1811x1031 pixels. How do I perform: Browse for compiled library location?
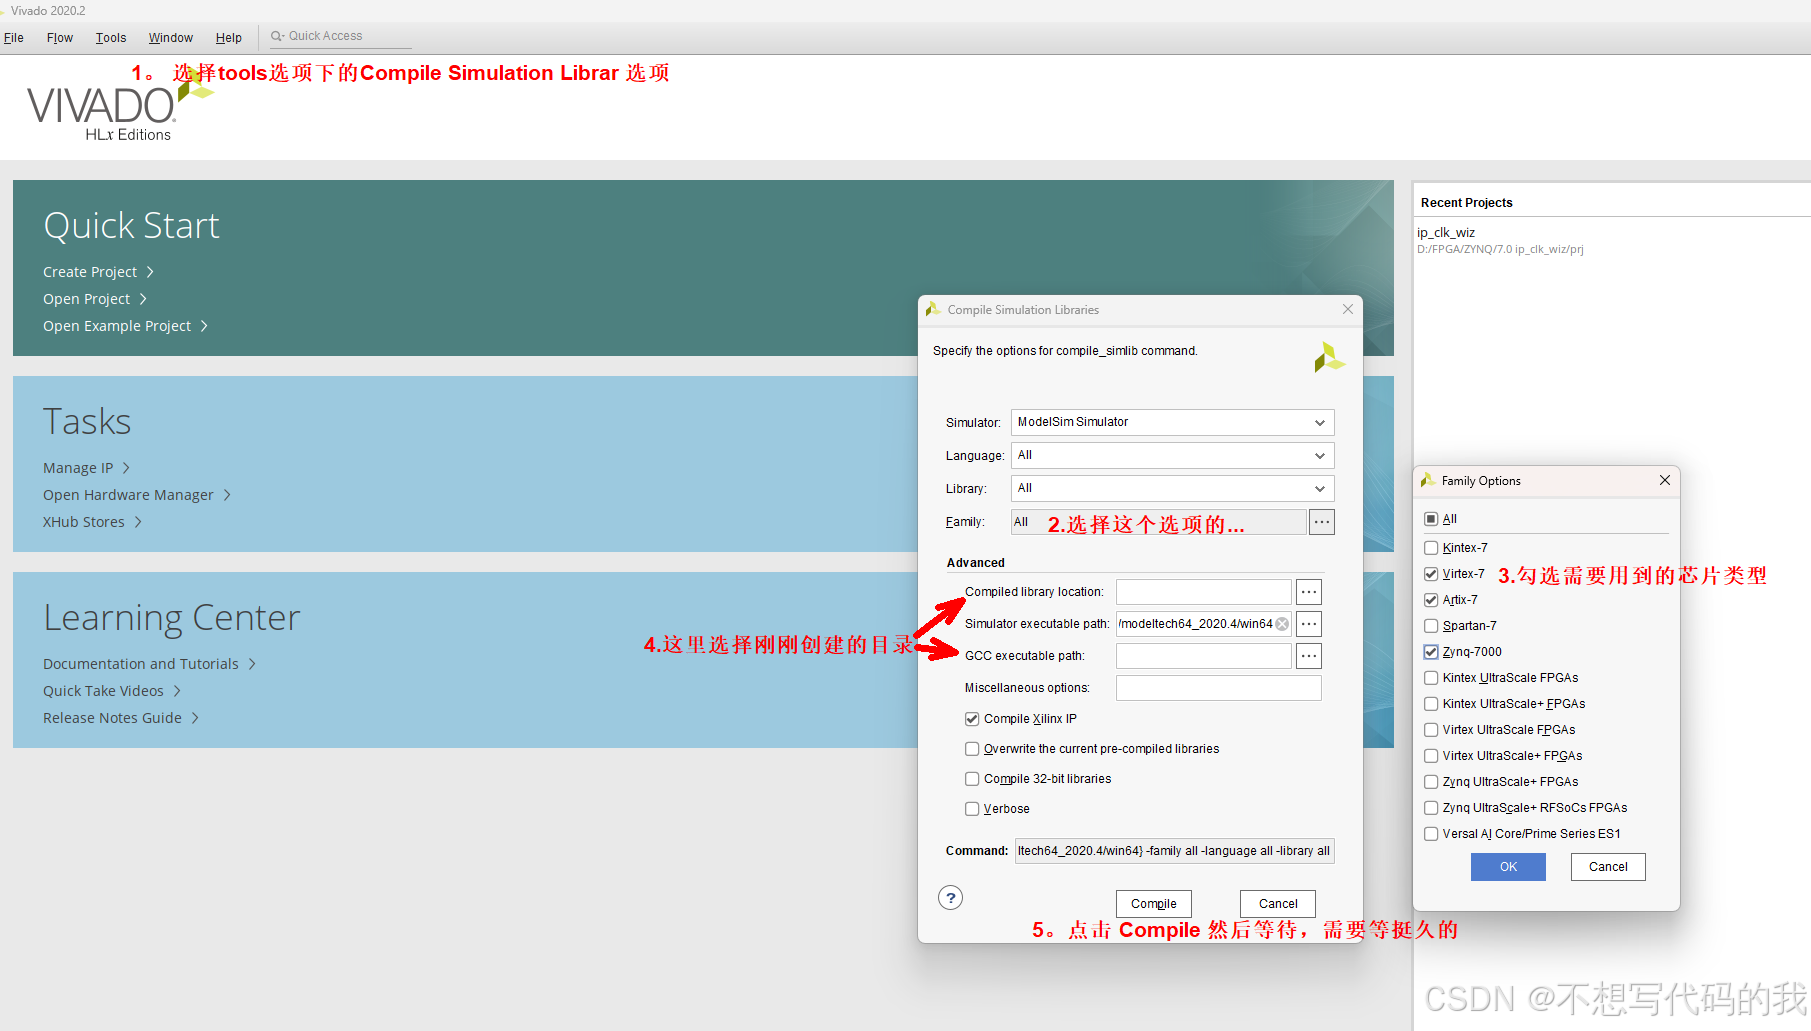tap(1309, 592)
